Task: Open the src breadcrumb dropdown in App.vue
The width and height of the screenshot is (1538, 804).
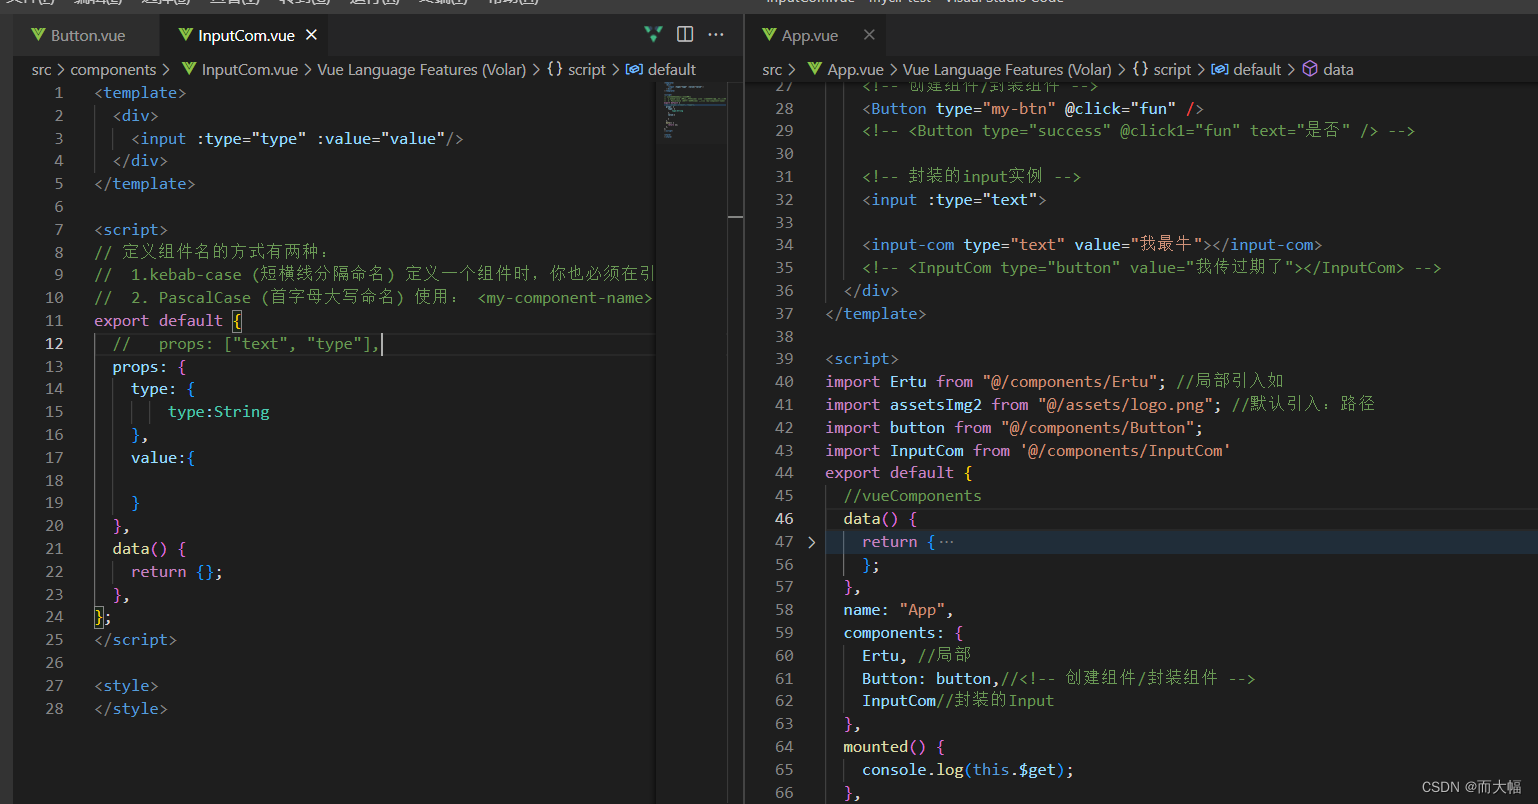Action: [772, 69]
